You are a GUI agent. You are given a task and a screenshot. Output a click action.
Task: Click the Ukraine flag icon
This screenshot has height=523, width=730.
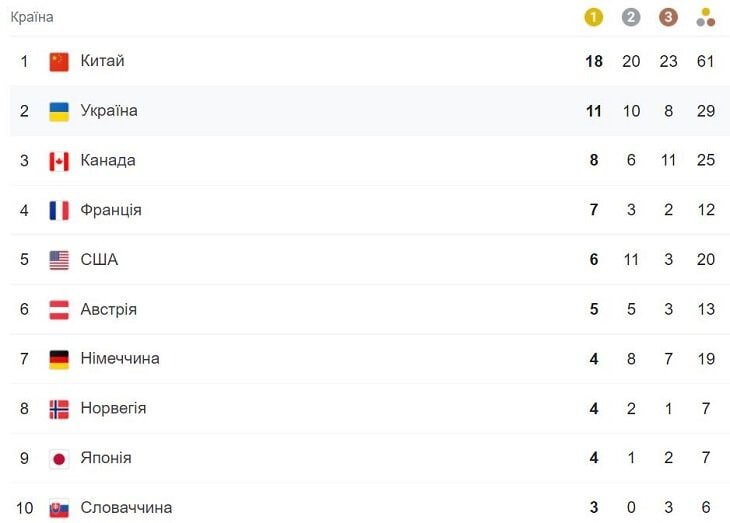(x=59, y=111)
